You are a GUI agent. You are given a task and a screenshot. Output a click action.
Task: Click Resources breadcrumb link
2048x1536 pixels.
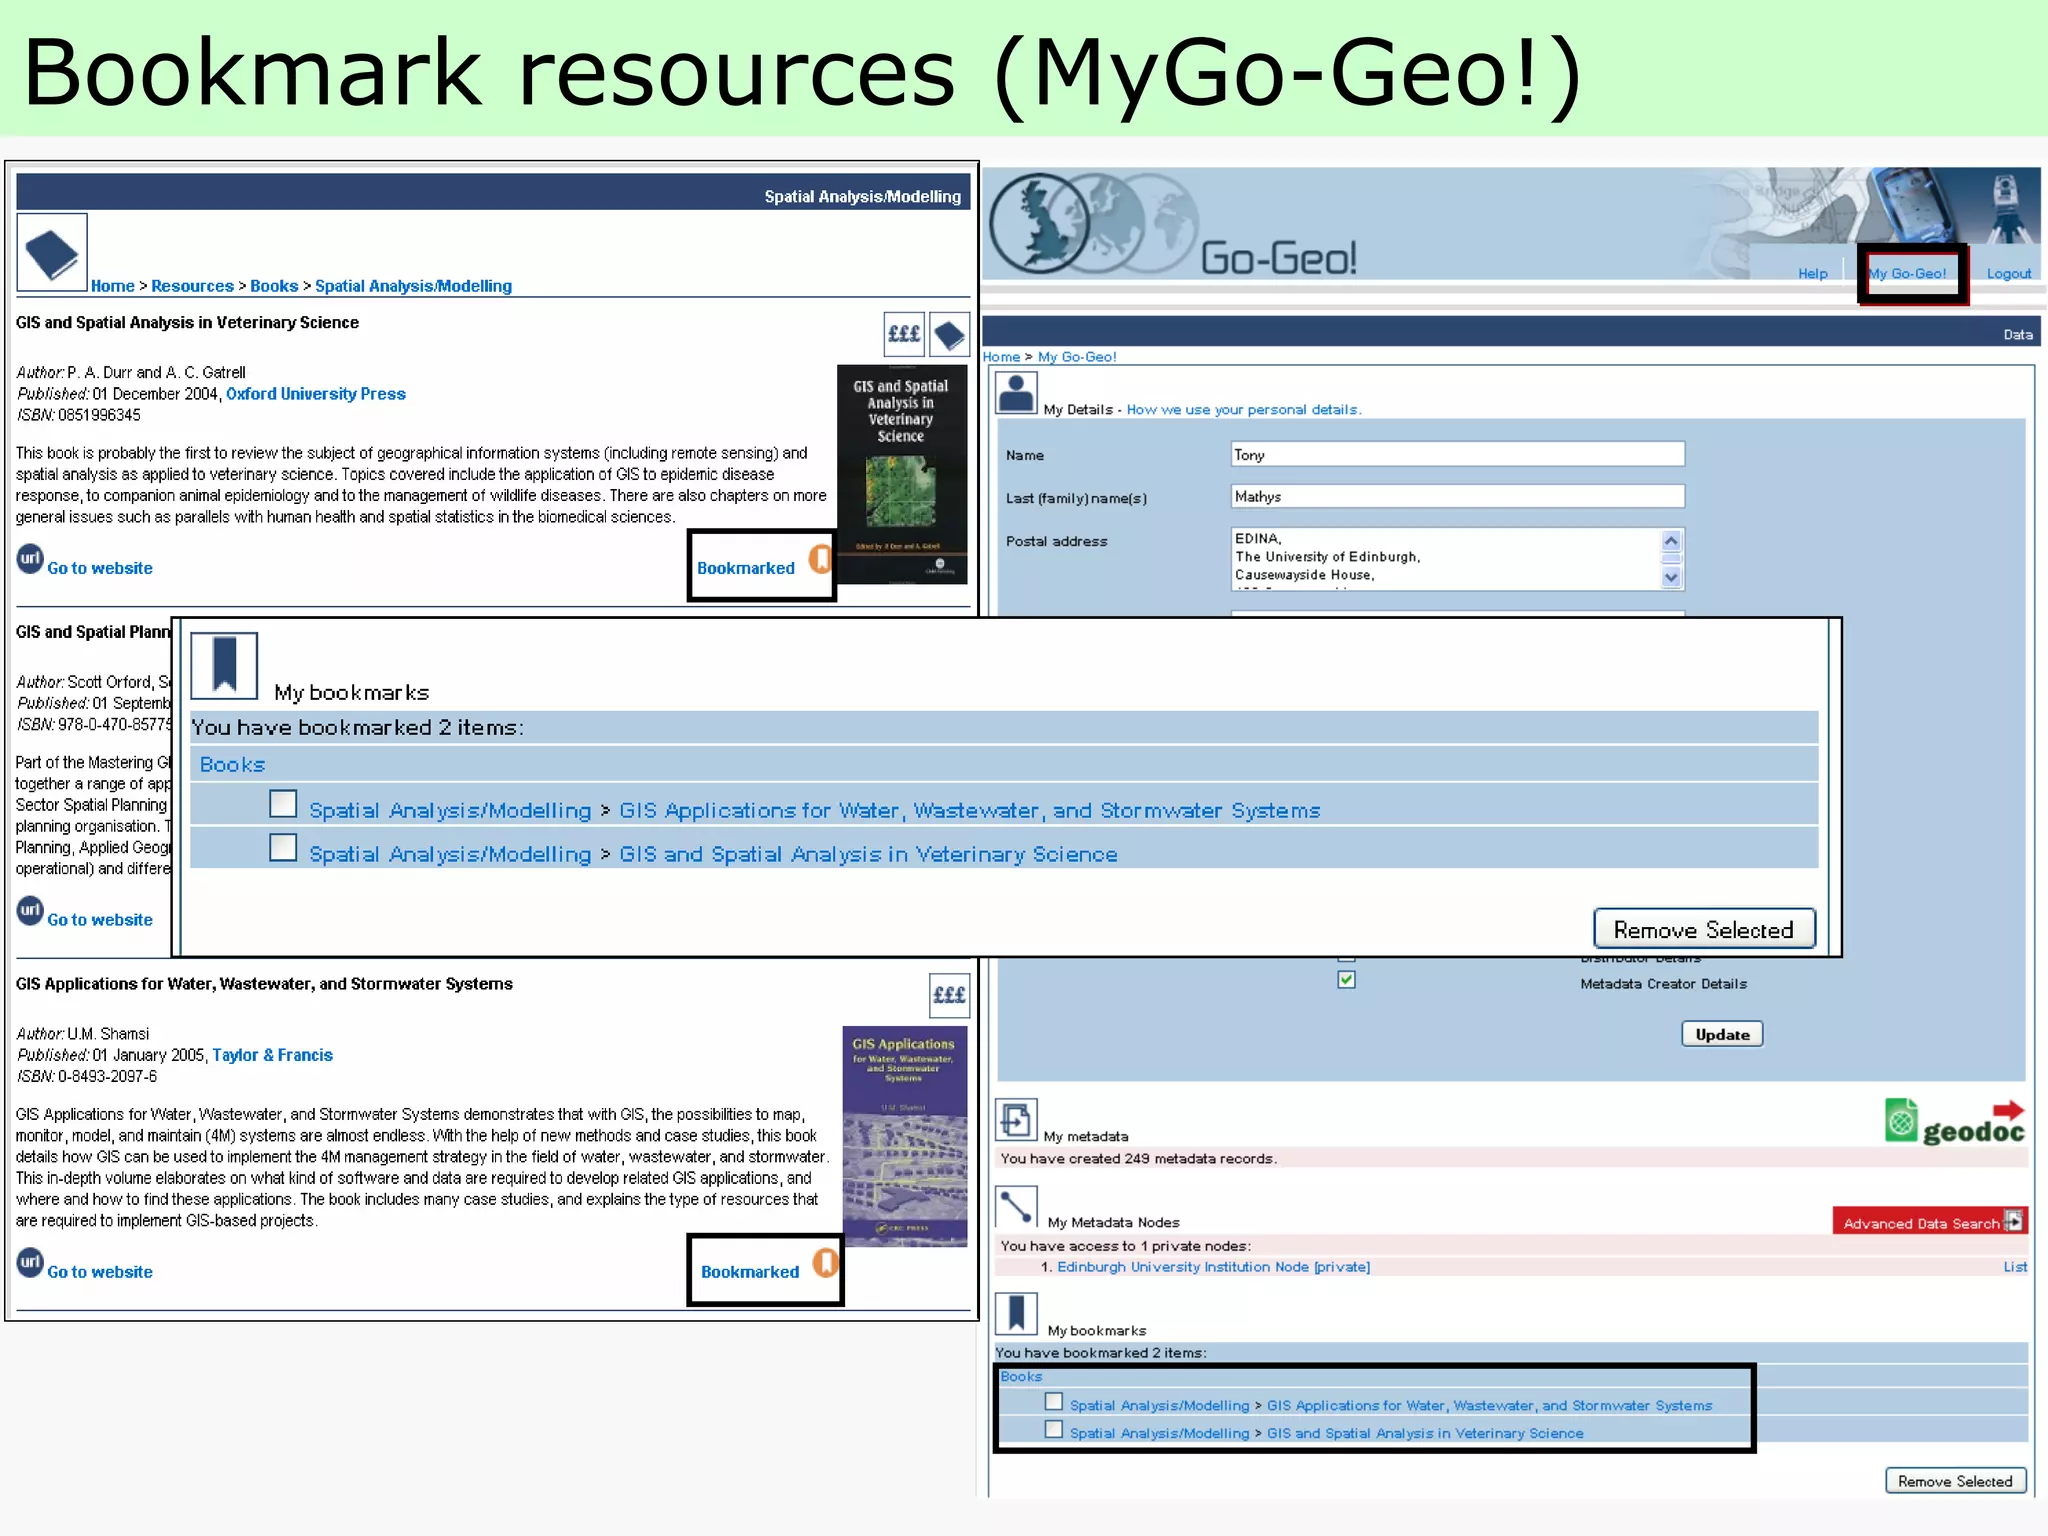(x=192, y=286)
